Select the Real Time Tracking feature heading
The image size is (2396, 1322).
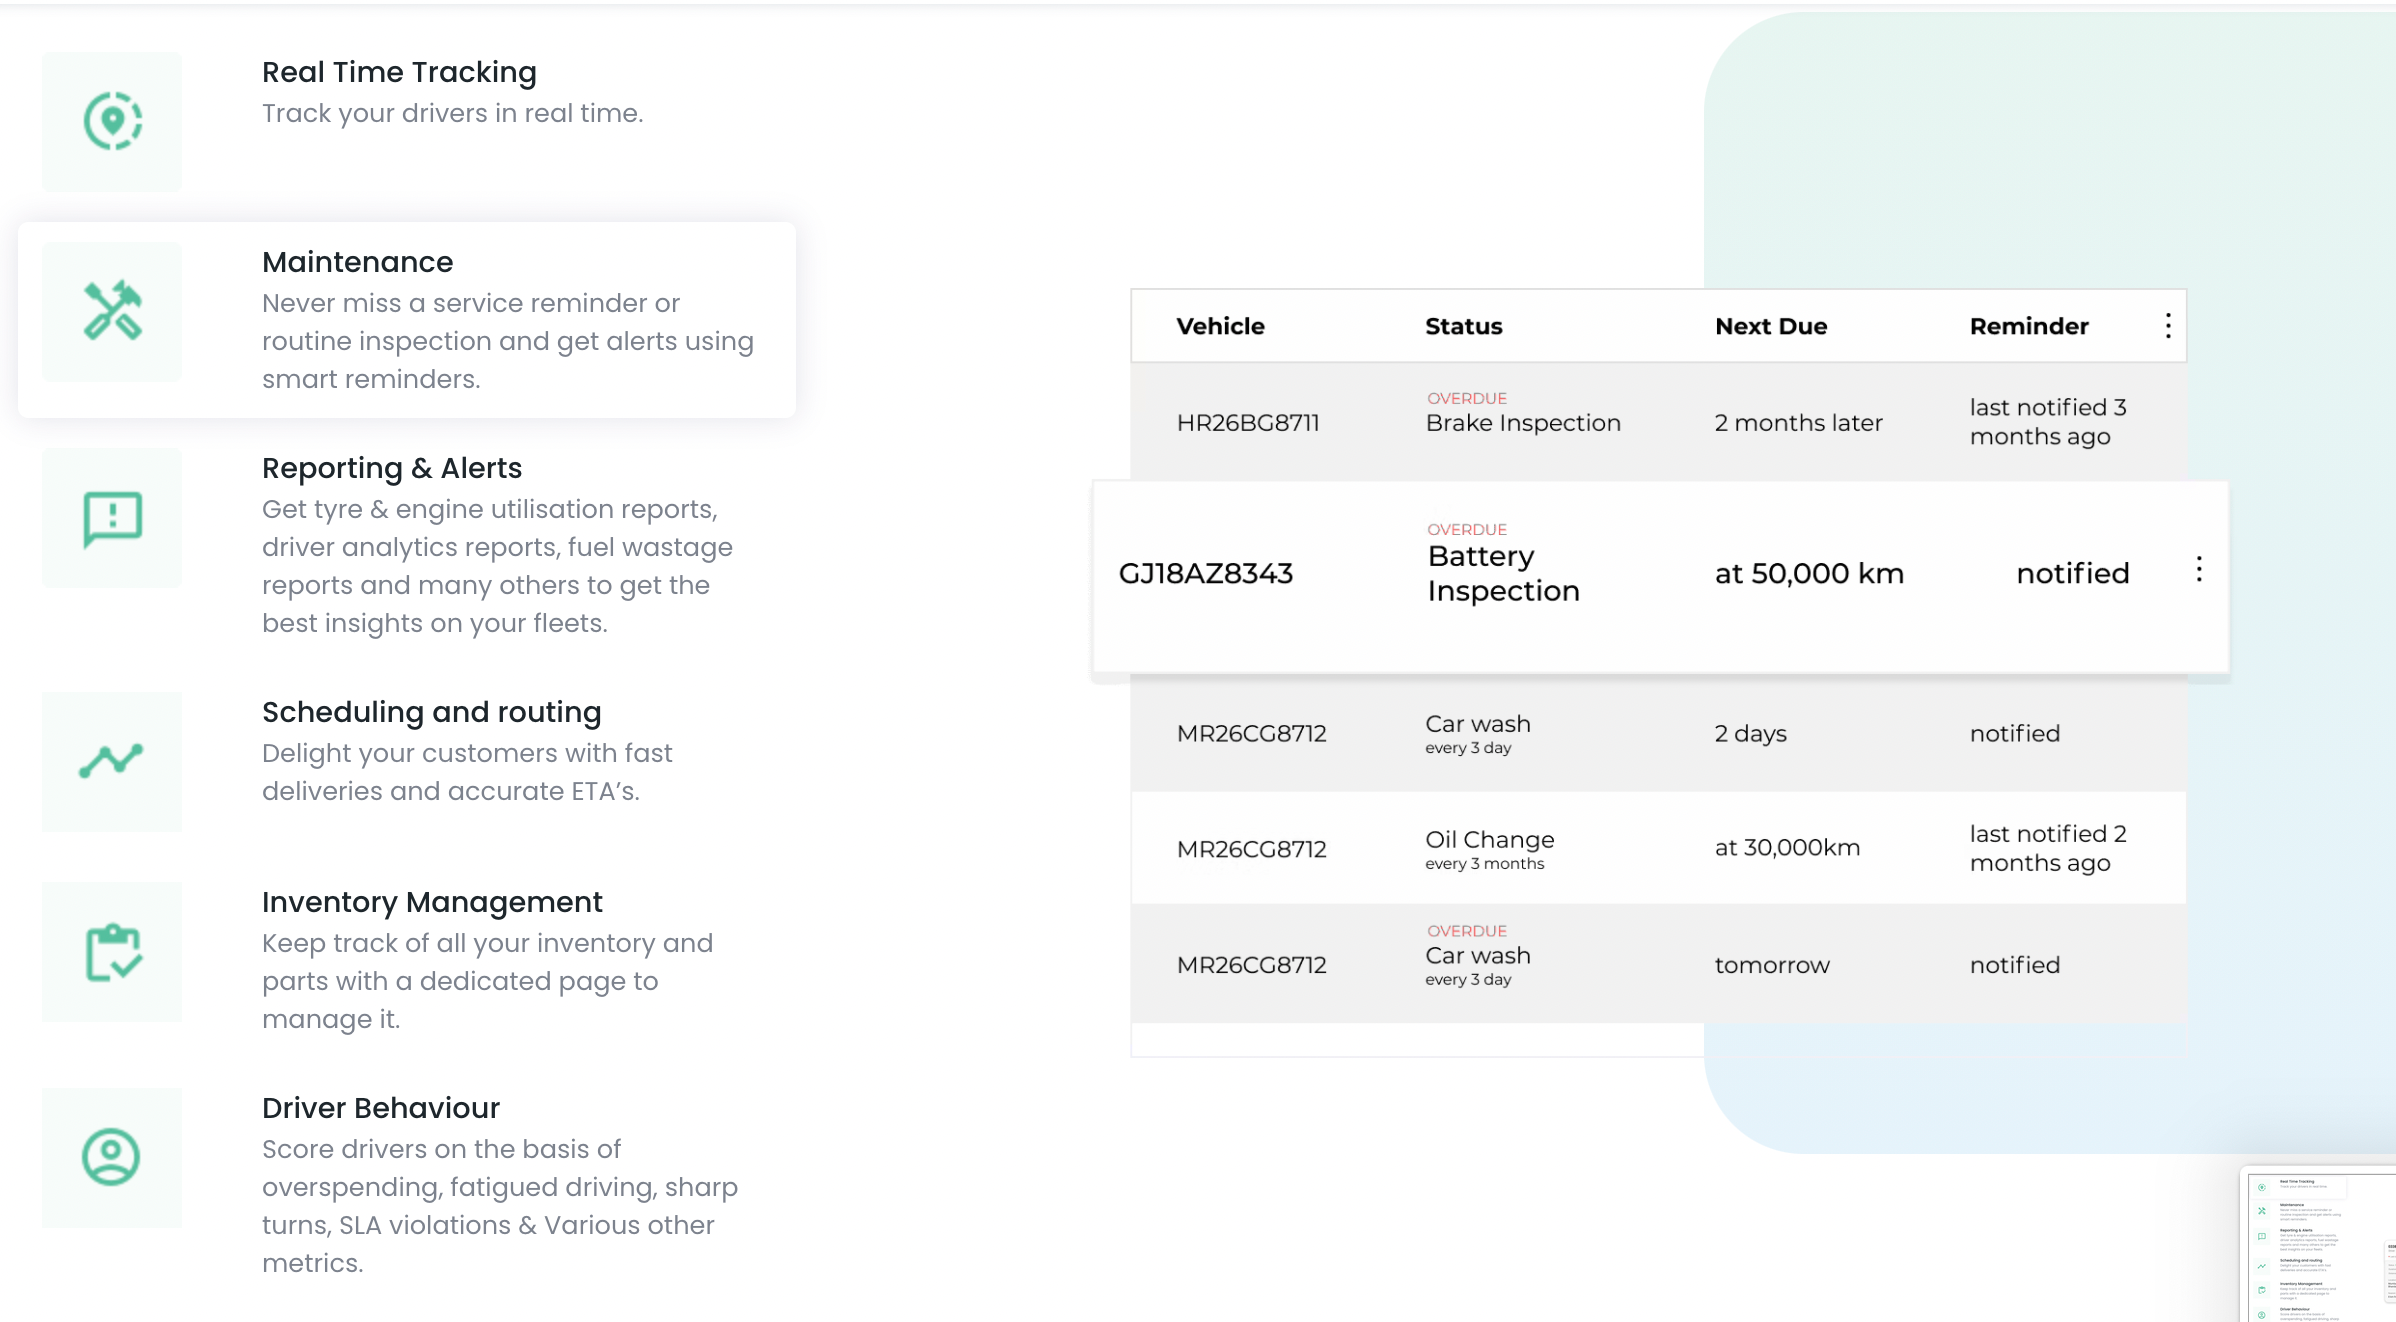pos(399,72)
